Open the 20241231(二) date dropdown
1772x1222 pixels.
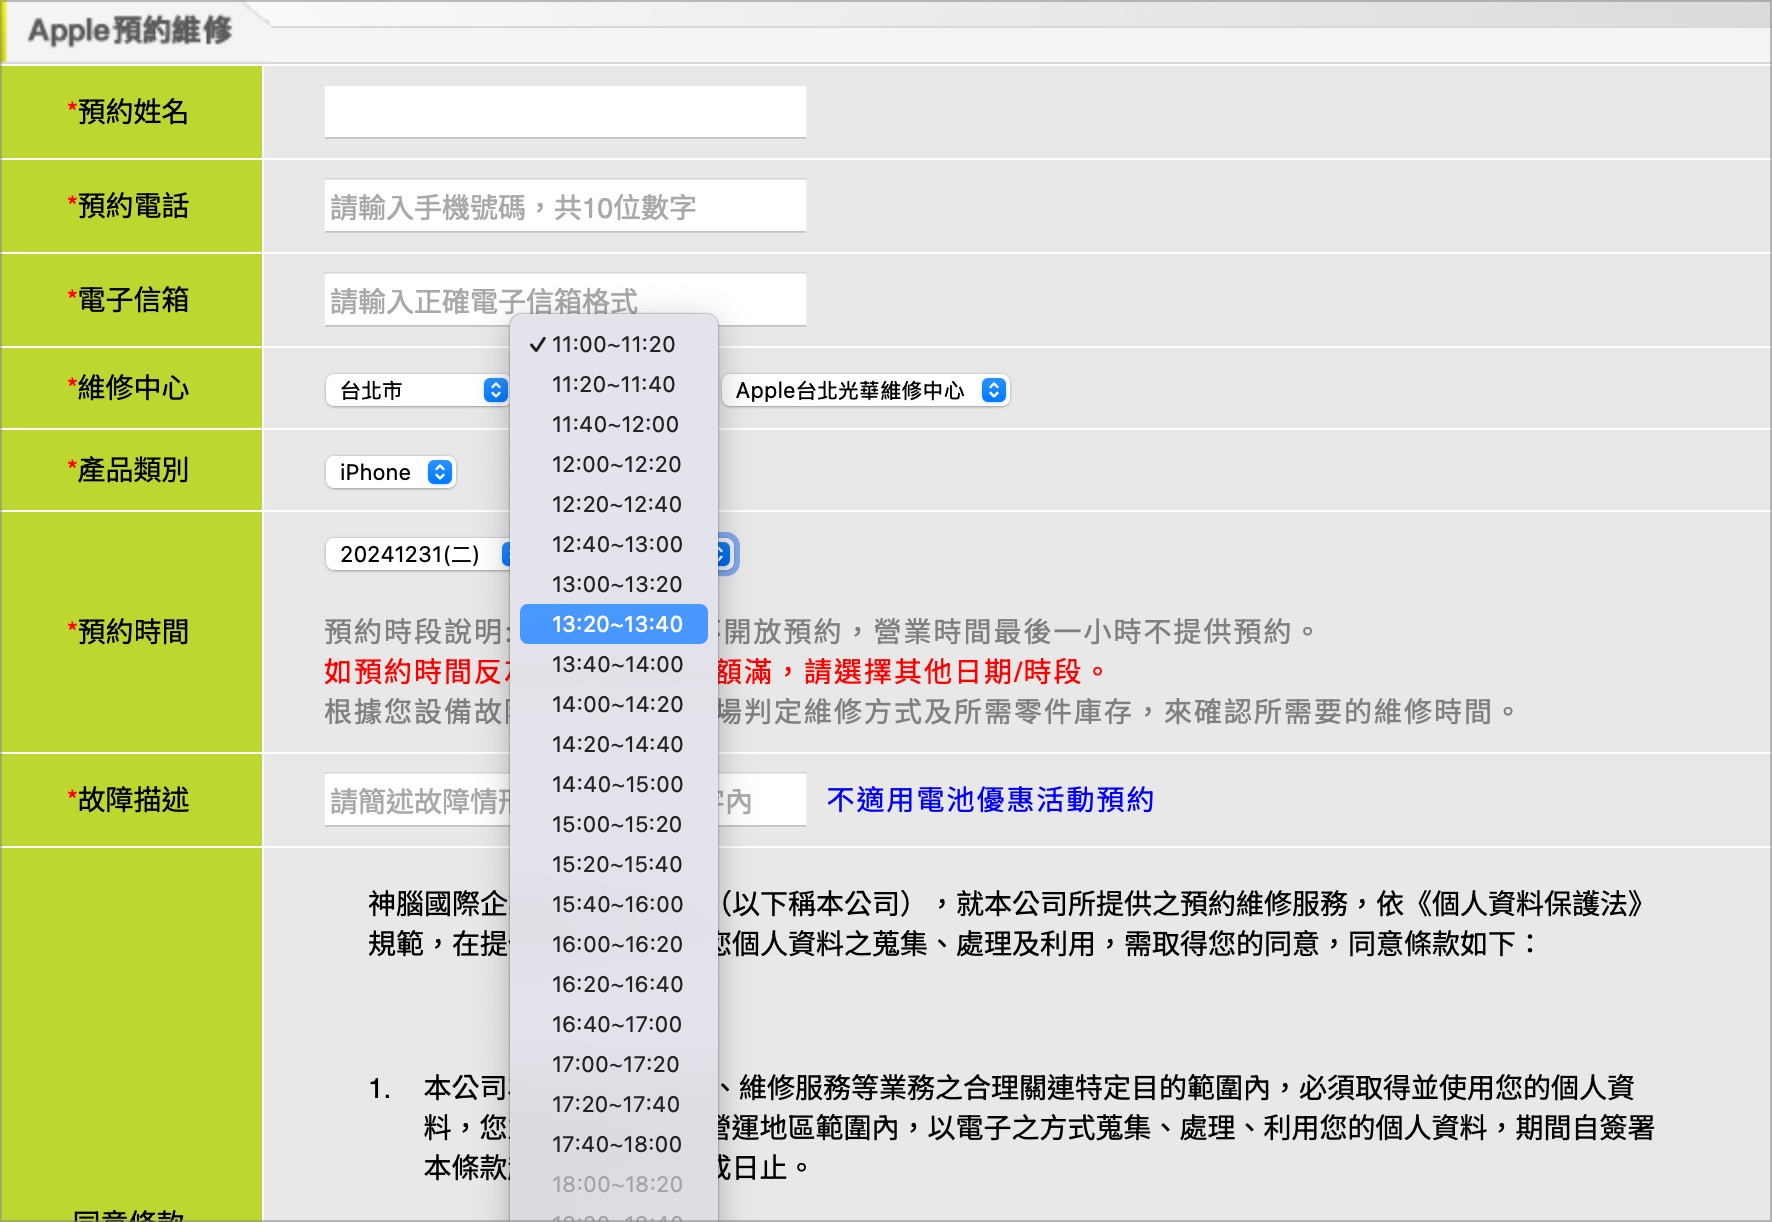click(420, 554)
